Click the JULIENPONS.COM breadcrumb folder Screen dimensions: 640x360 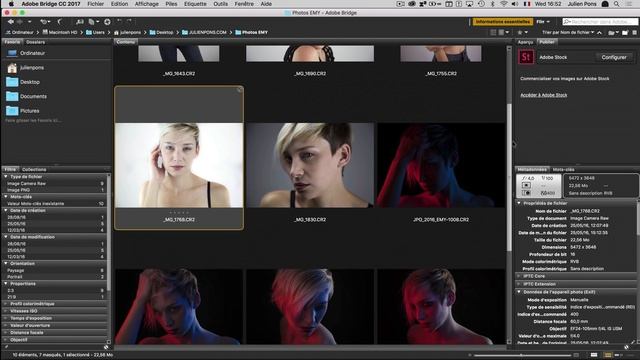pos(204,32)
